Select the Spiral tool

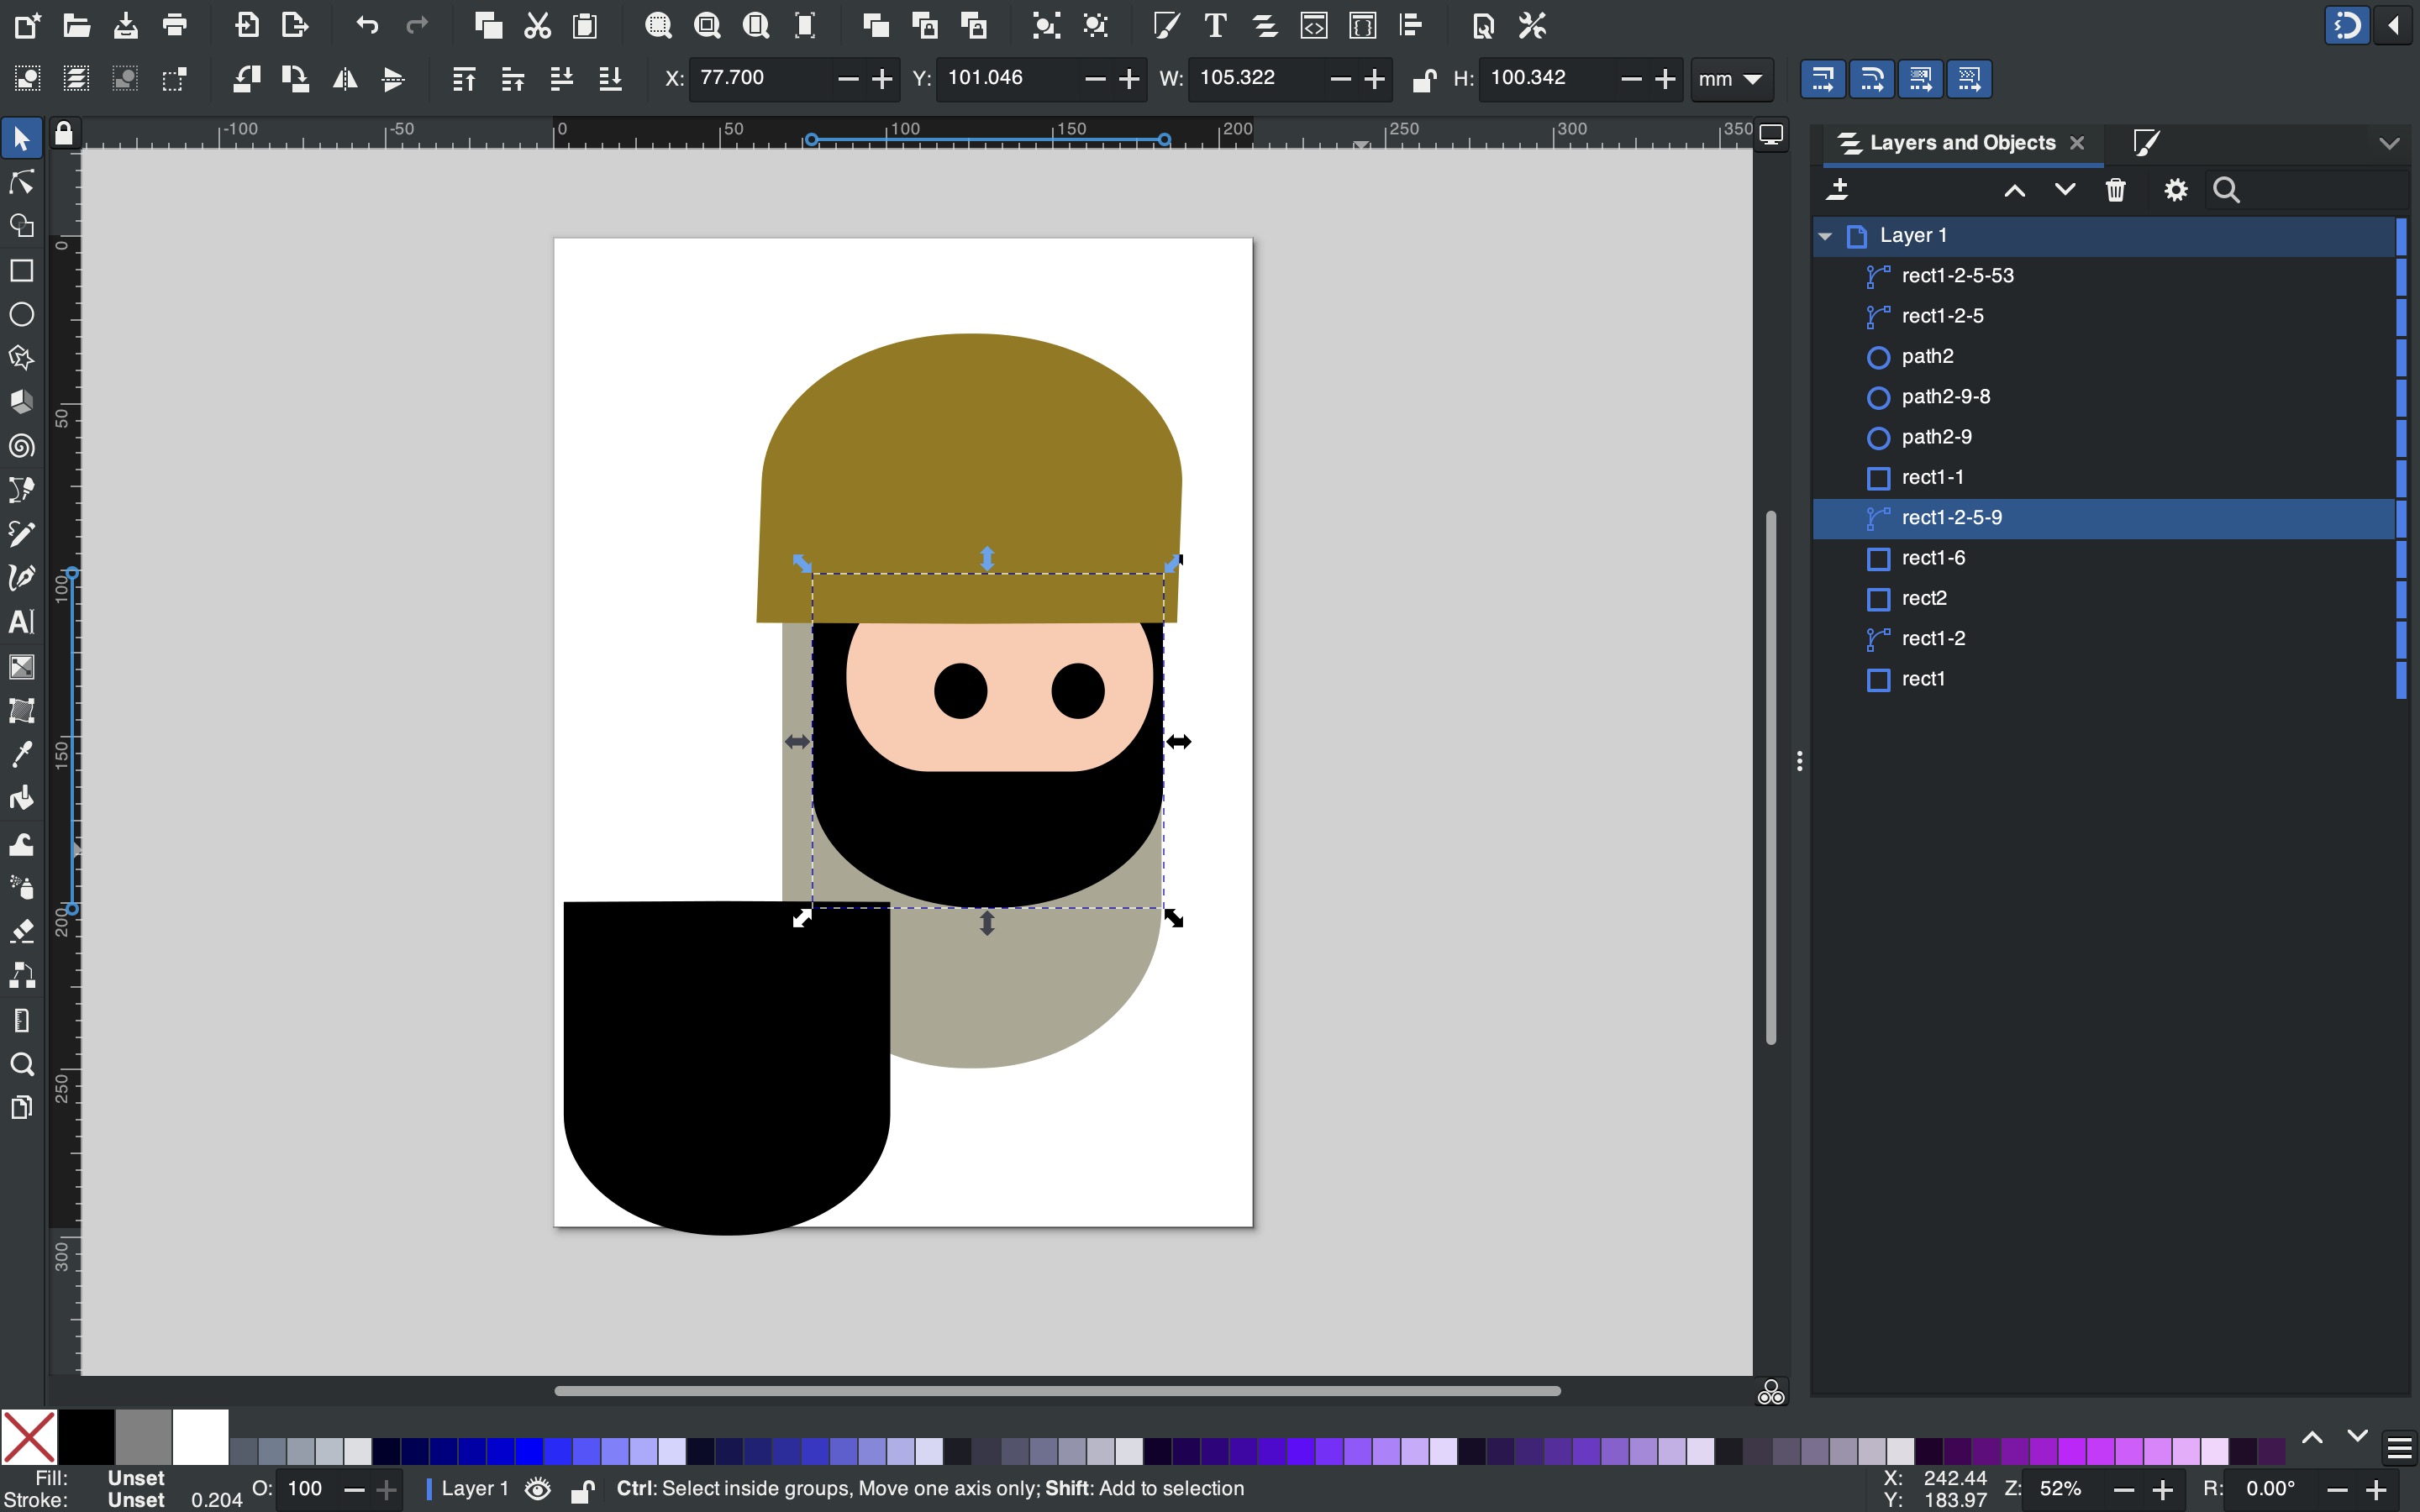pyautogui.click(x=21, y=446)
